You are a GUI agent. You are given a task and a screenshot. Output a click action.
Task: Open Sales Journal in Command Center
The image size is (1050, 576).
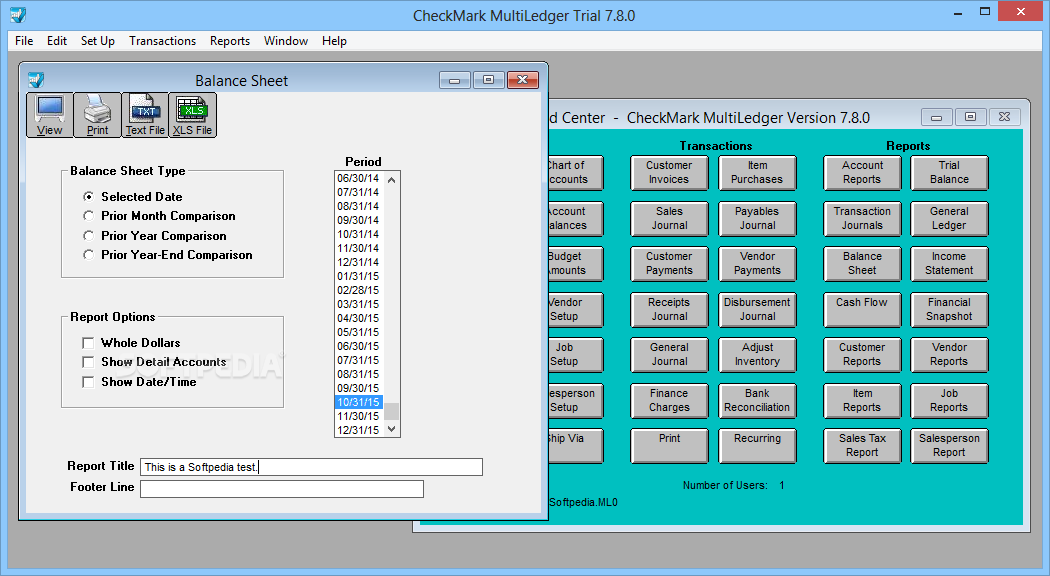point(669,218)
